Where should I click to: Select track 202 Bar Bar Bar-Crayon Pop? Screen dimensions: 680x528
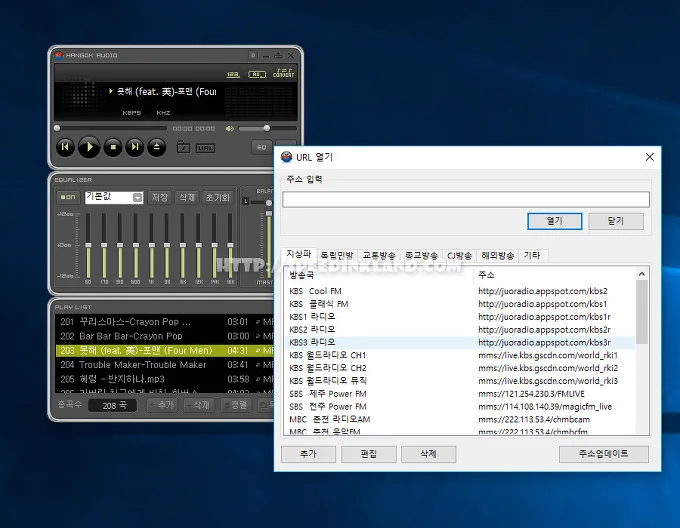(x=165, y=336)
